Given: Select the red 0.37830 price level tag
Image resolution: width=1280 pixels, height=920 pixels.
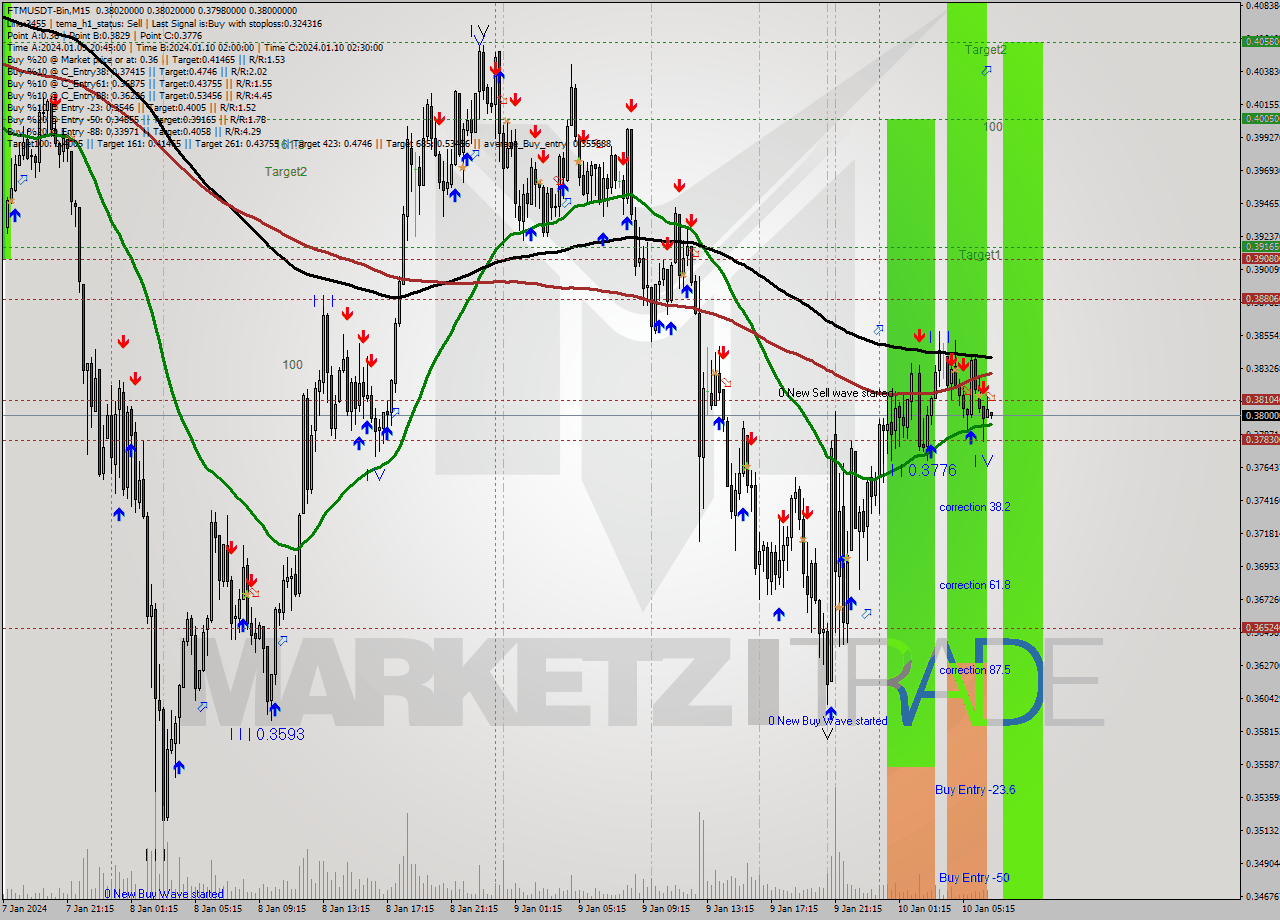Looking at the screenshot, I should (1260, 439).
